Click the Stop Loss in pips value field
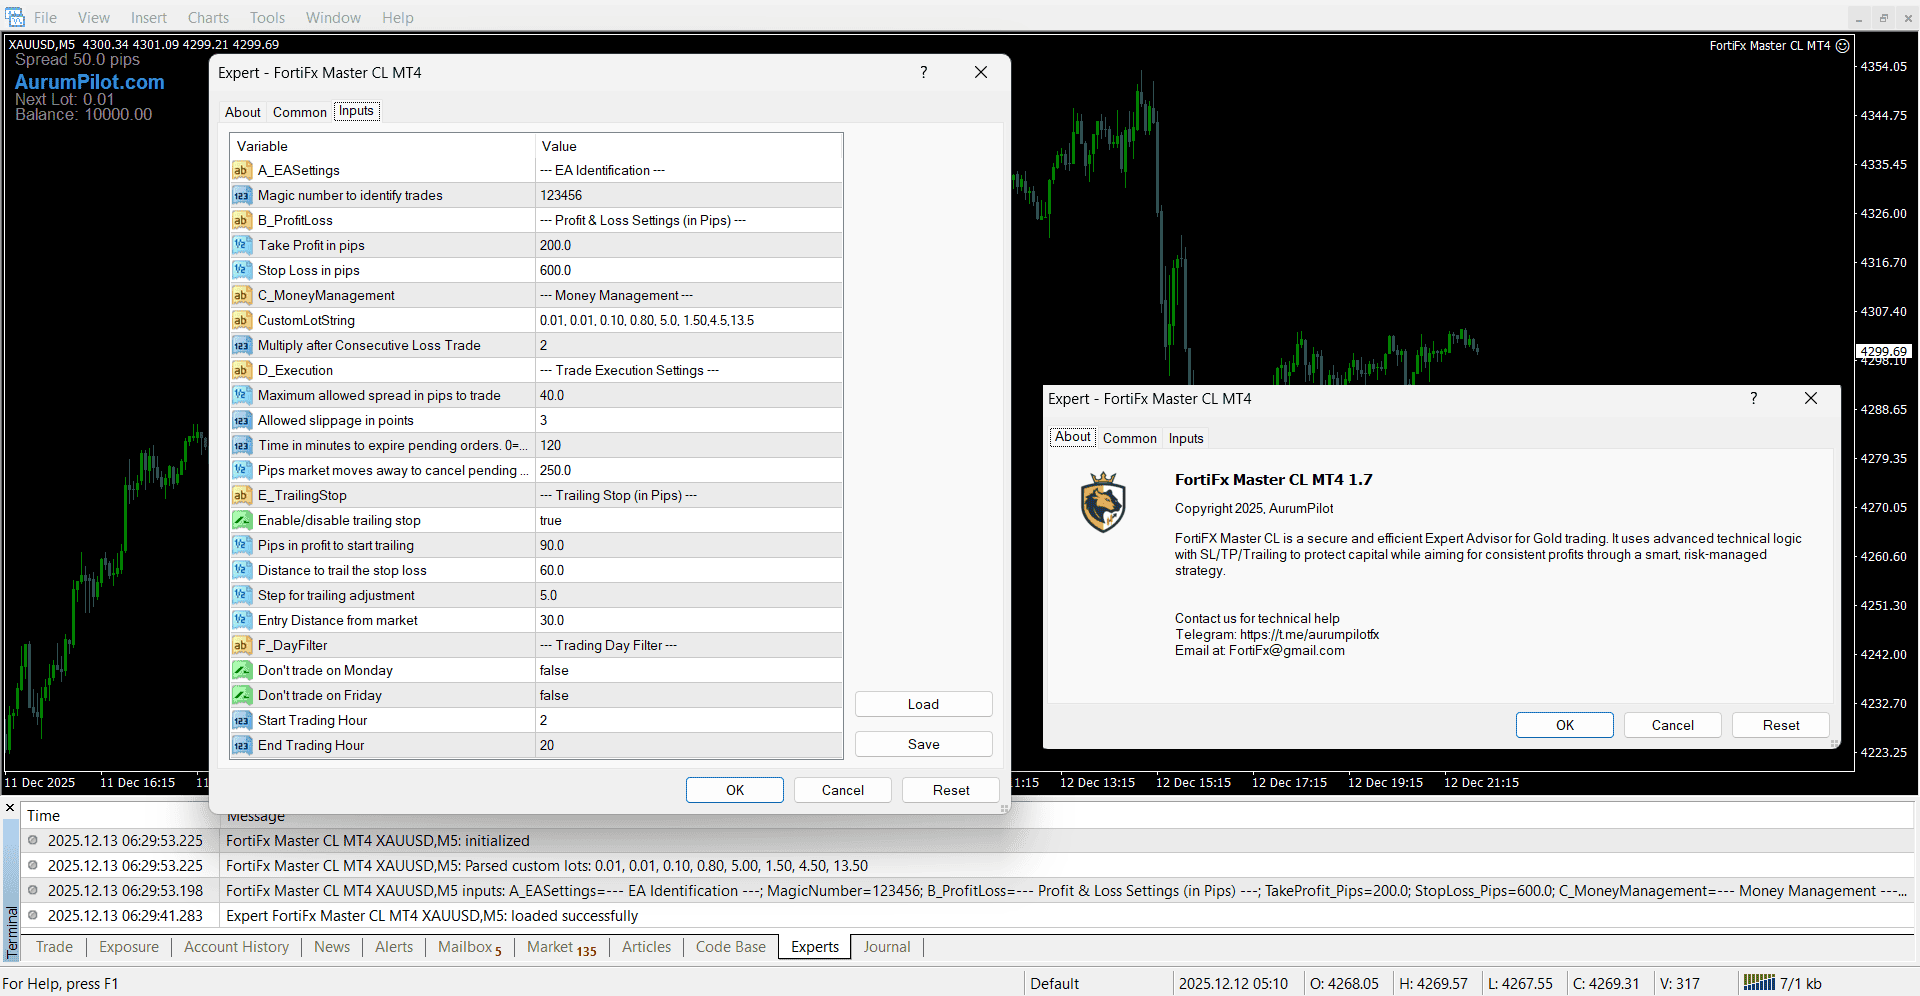 coord(688,270)
